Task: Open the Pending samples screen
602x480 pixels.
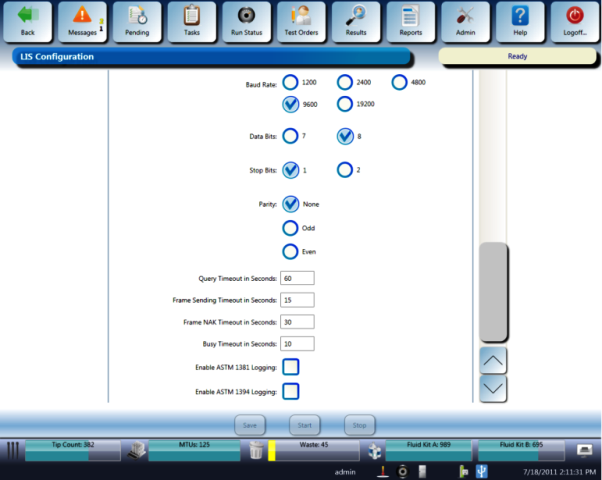Action: (137, 17)
